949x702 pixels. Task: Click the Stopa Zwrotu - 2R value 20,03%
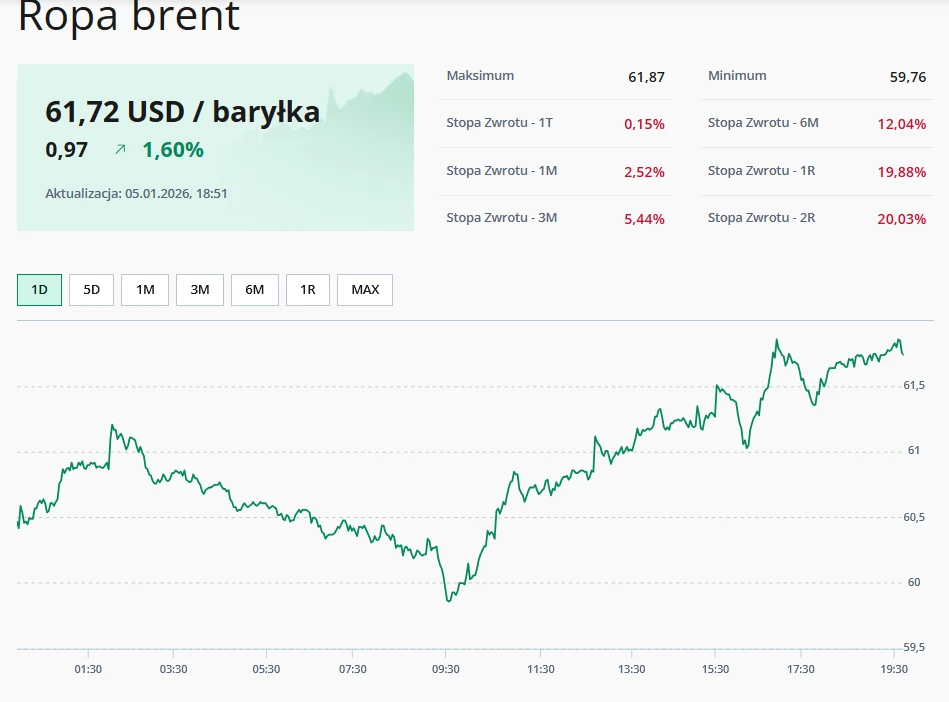(903, 217)
